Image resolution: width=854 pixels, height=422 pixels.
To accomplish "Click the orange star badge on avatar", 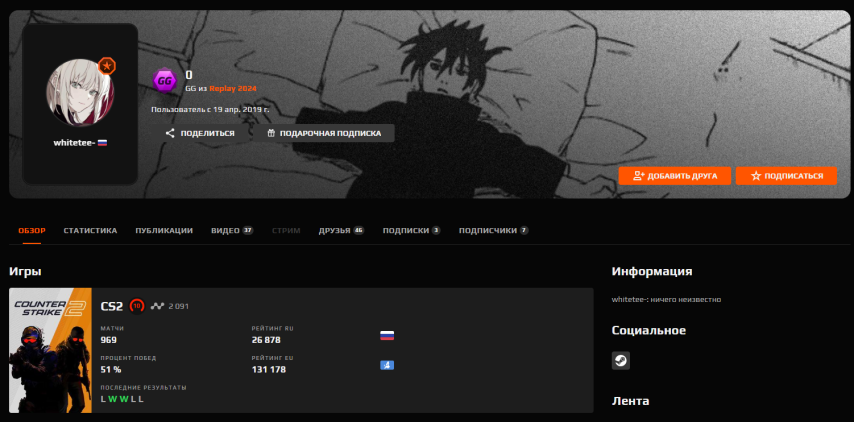I will pyautogui.click(x=107, y=66).
